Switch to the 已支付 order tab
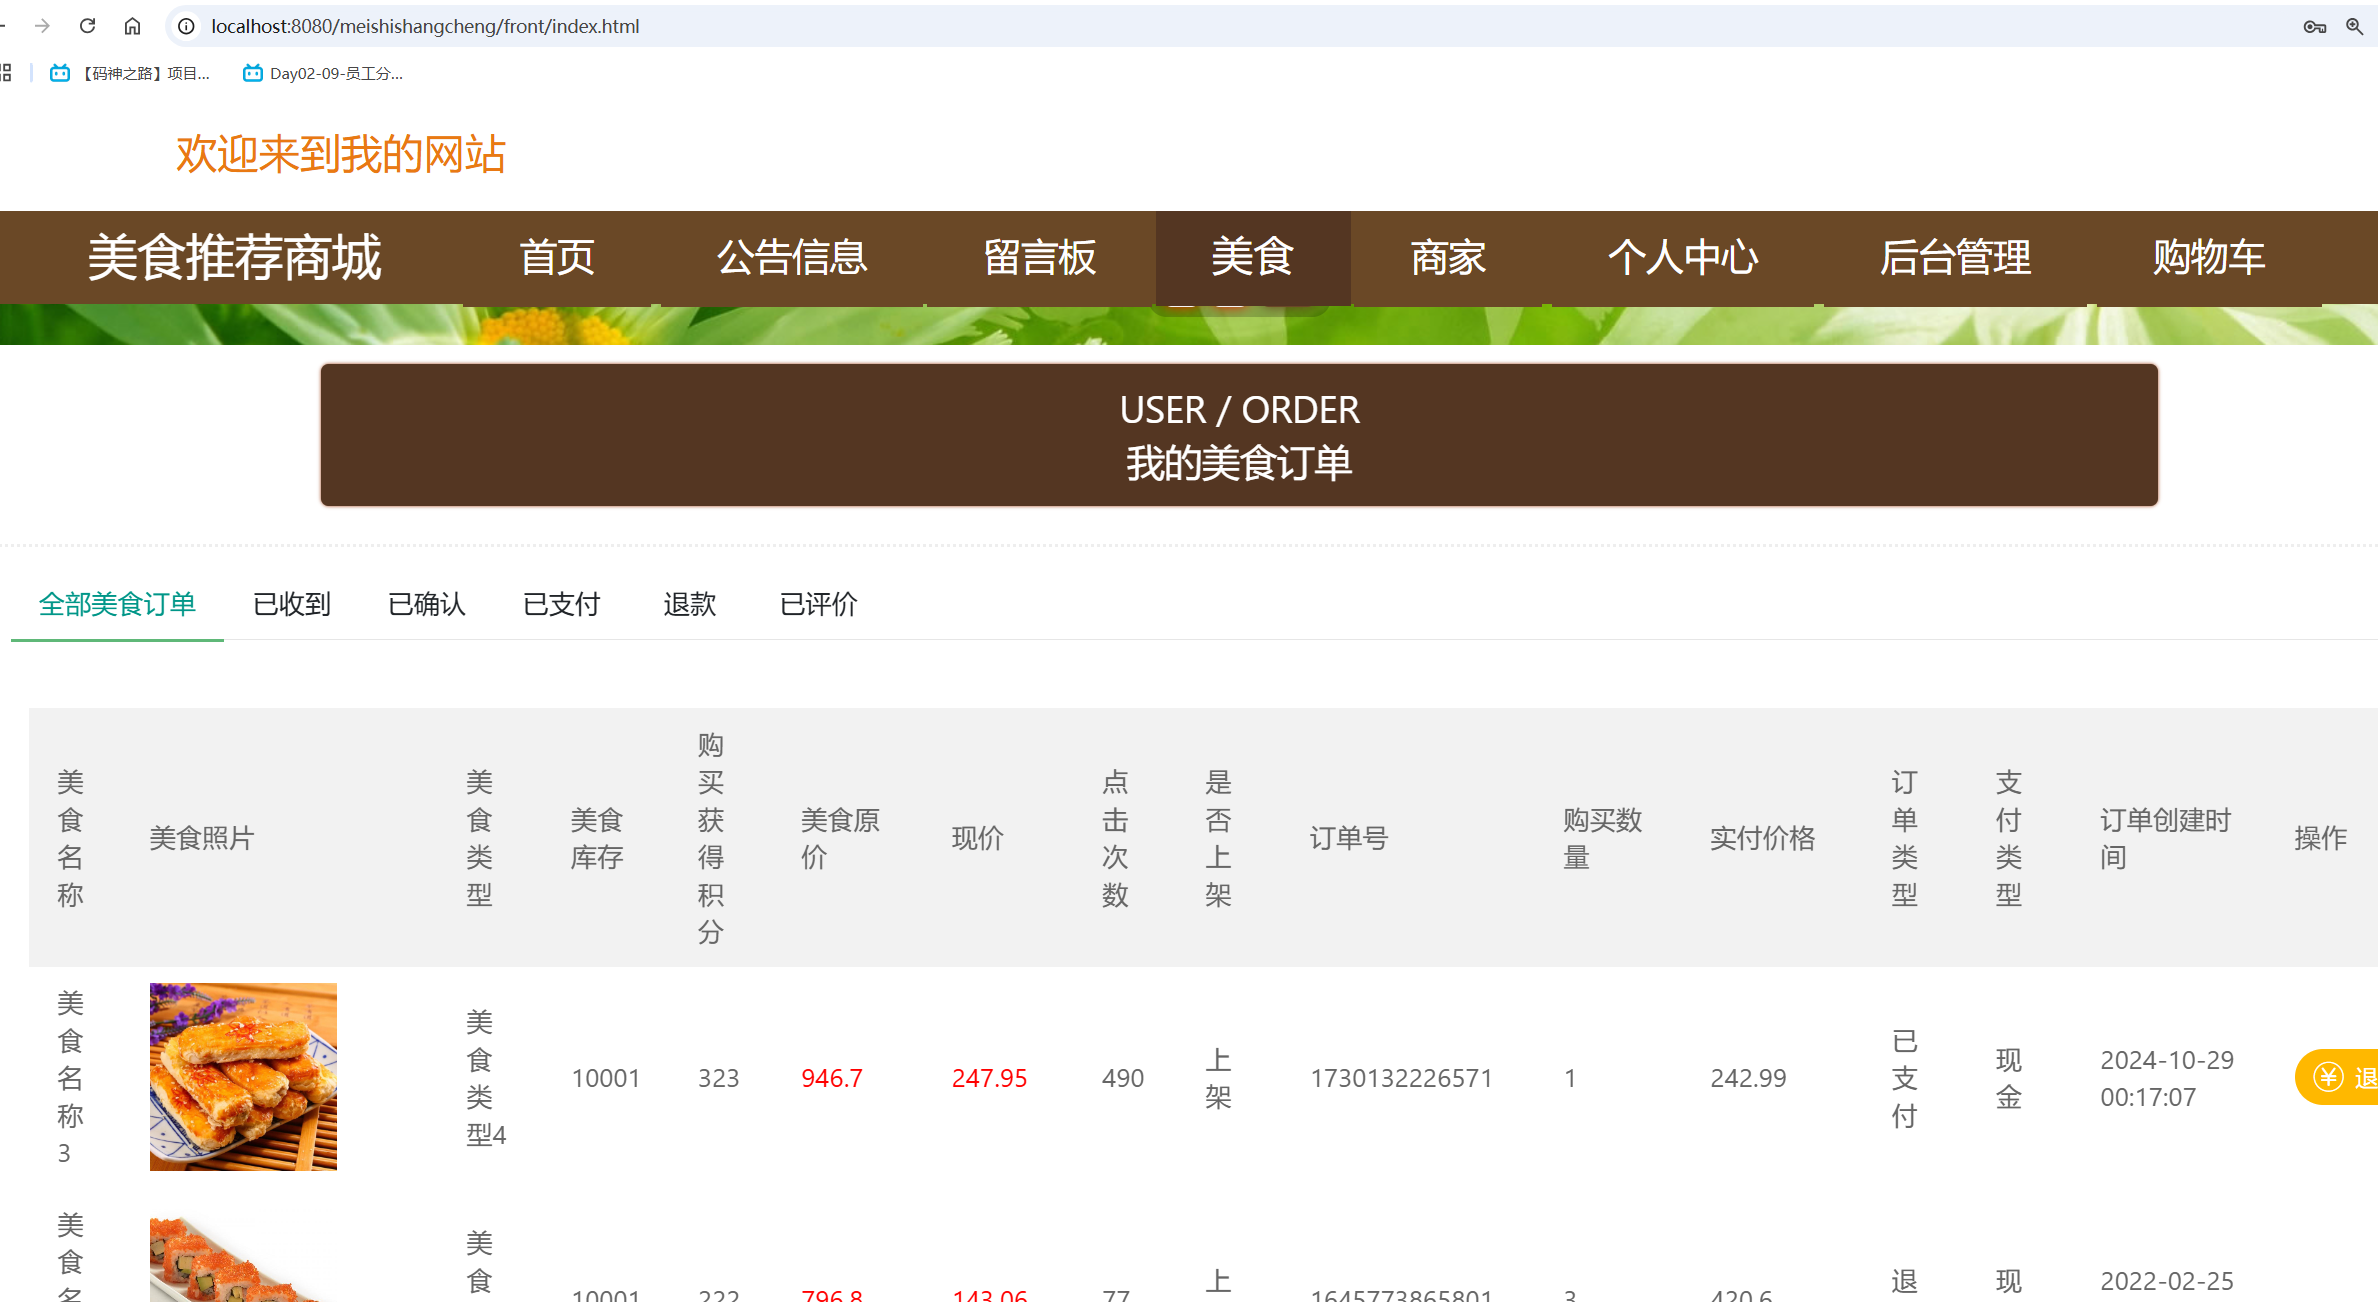The width and height of the screenshot is (2378, 1302). click(x=561, y=604)
